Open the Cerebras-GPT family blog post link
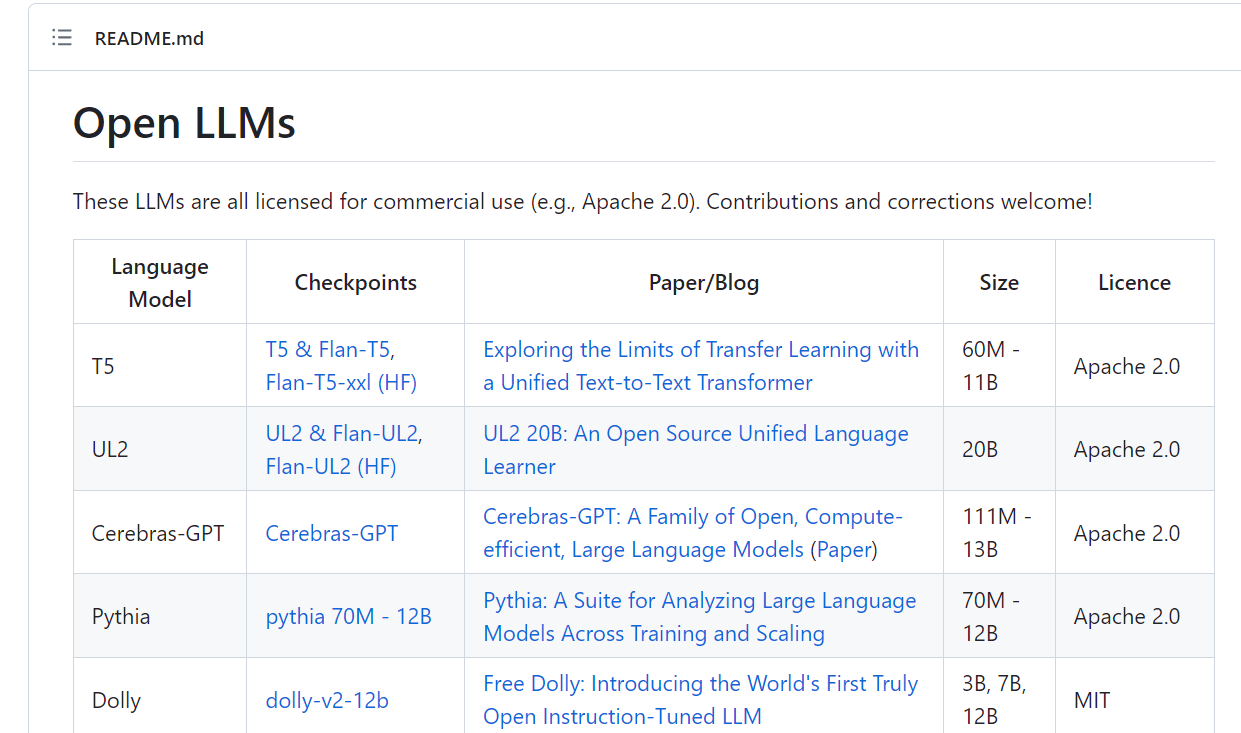Image resolution: width=1241 pixels, height=733 pixels. pos(692,517)
